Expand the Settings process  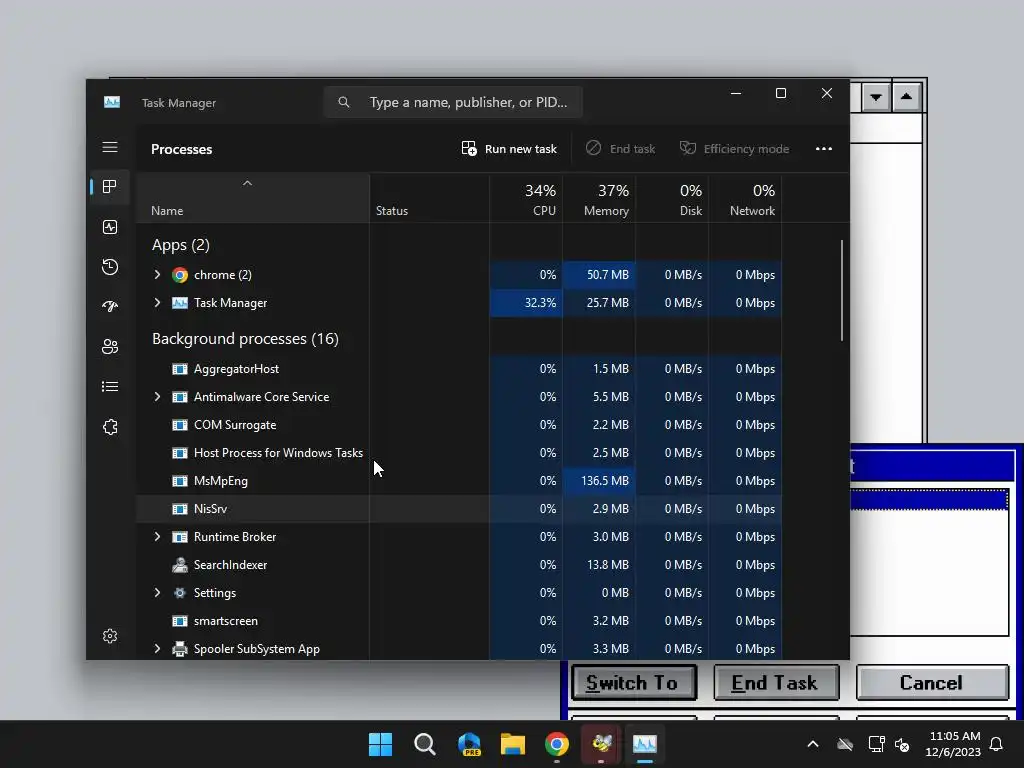157,593
